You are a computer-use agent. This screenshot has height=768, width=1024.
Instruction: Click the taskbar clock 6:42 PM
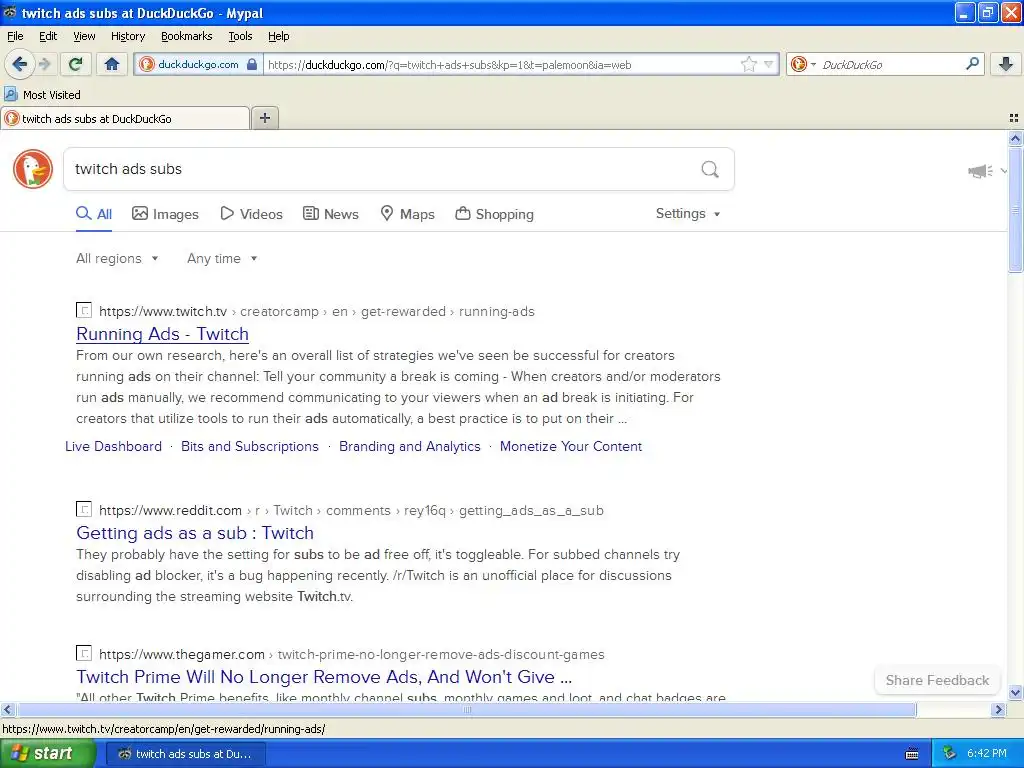pos(987,754)
